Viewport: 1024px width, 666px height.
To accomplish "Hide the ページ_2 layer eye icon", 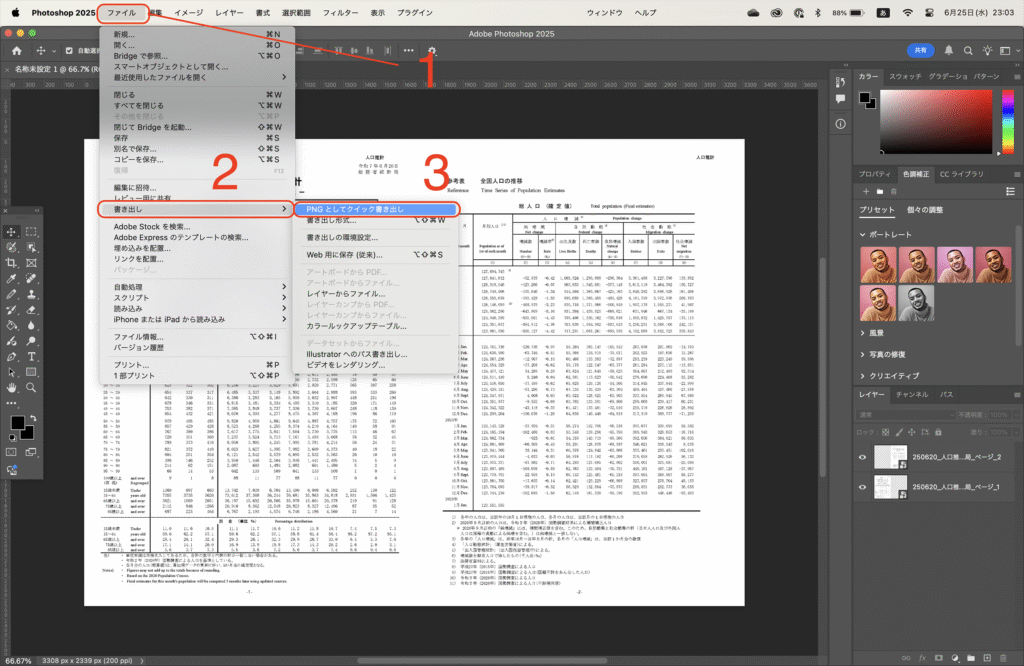I will coord(862,457).
